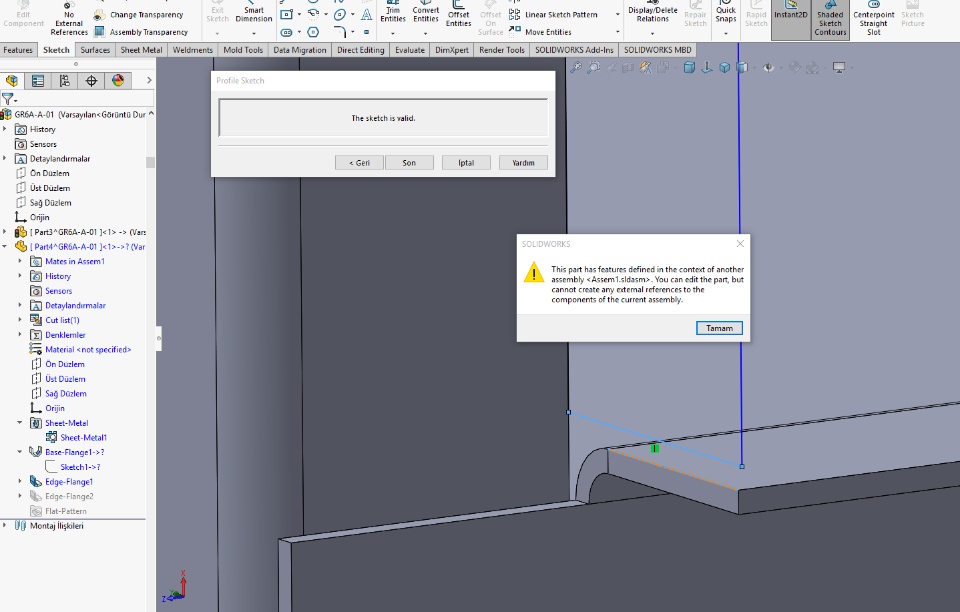Viewport: 960px width, 612px height.
Task: Select the Polygon sketch tool
Action: (313, 32)
